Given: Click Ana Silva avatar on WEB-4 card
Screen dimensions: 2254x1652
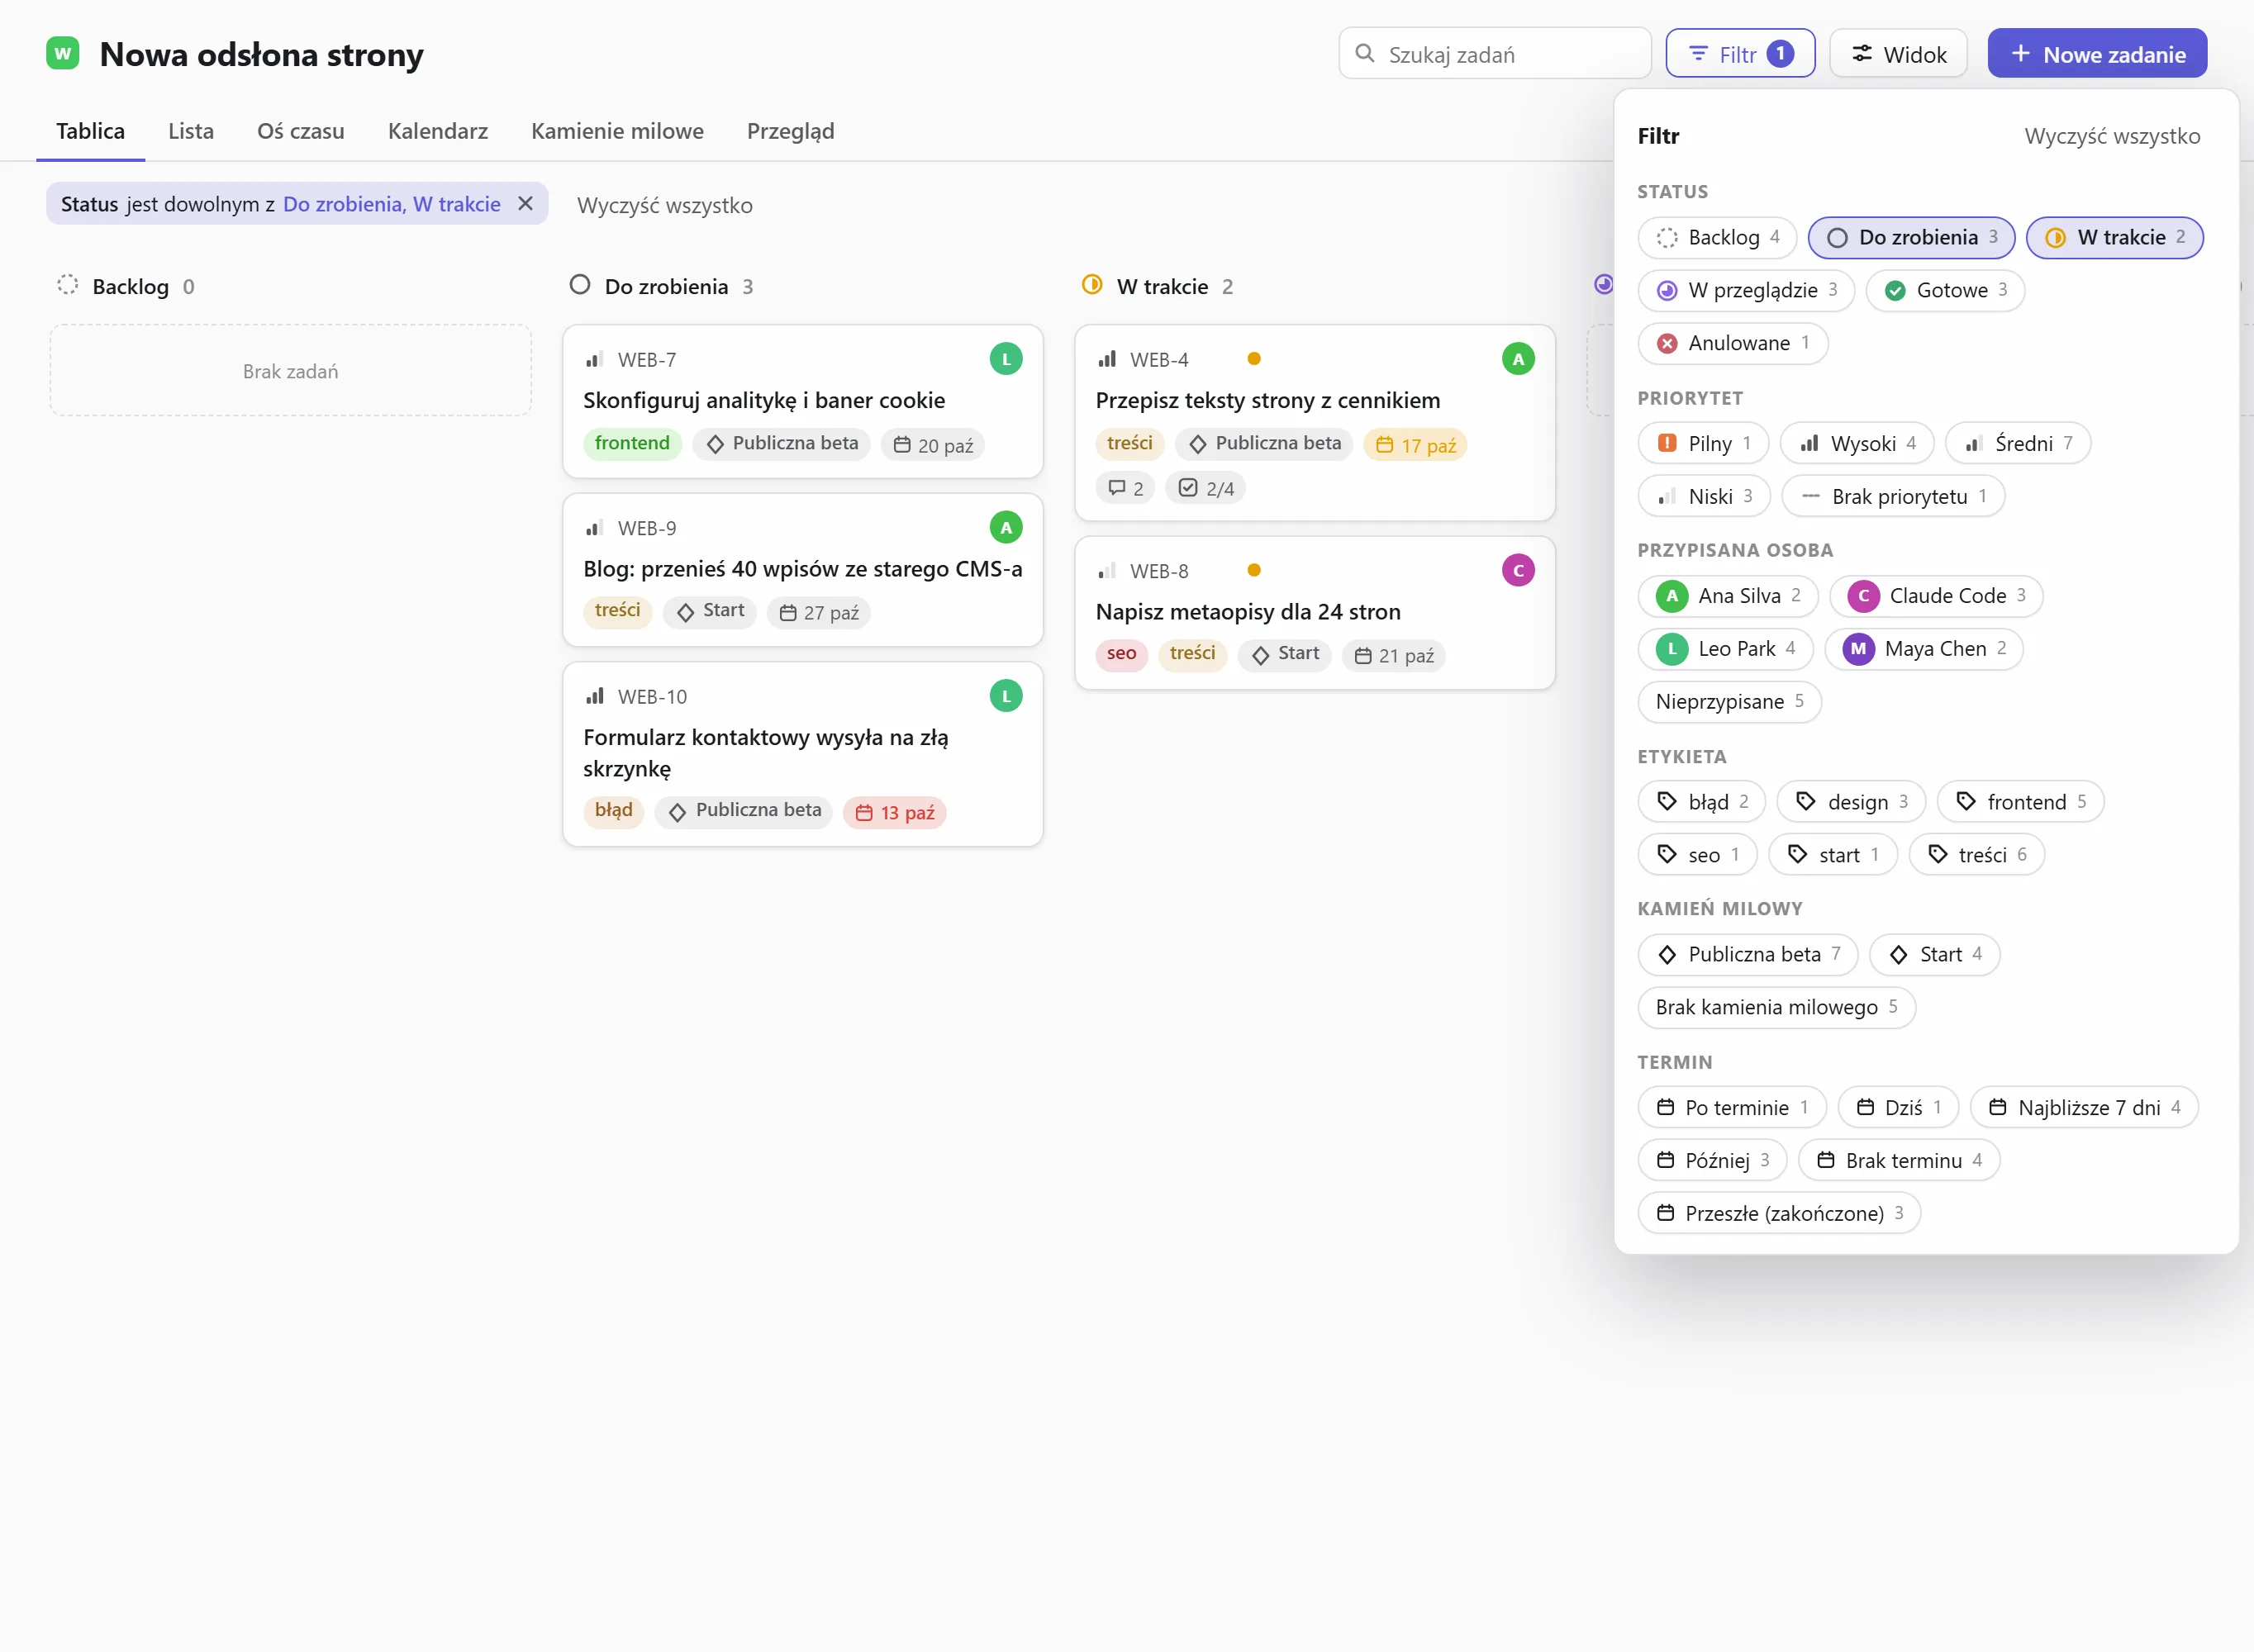Looking at the screenshot, I should click(x=1518, y=359).
